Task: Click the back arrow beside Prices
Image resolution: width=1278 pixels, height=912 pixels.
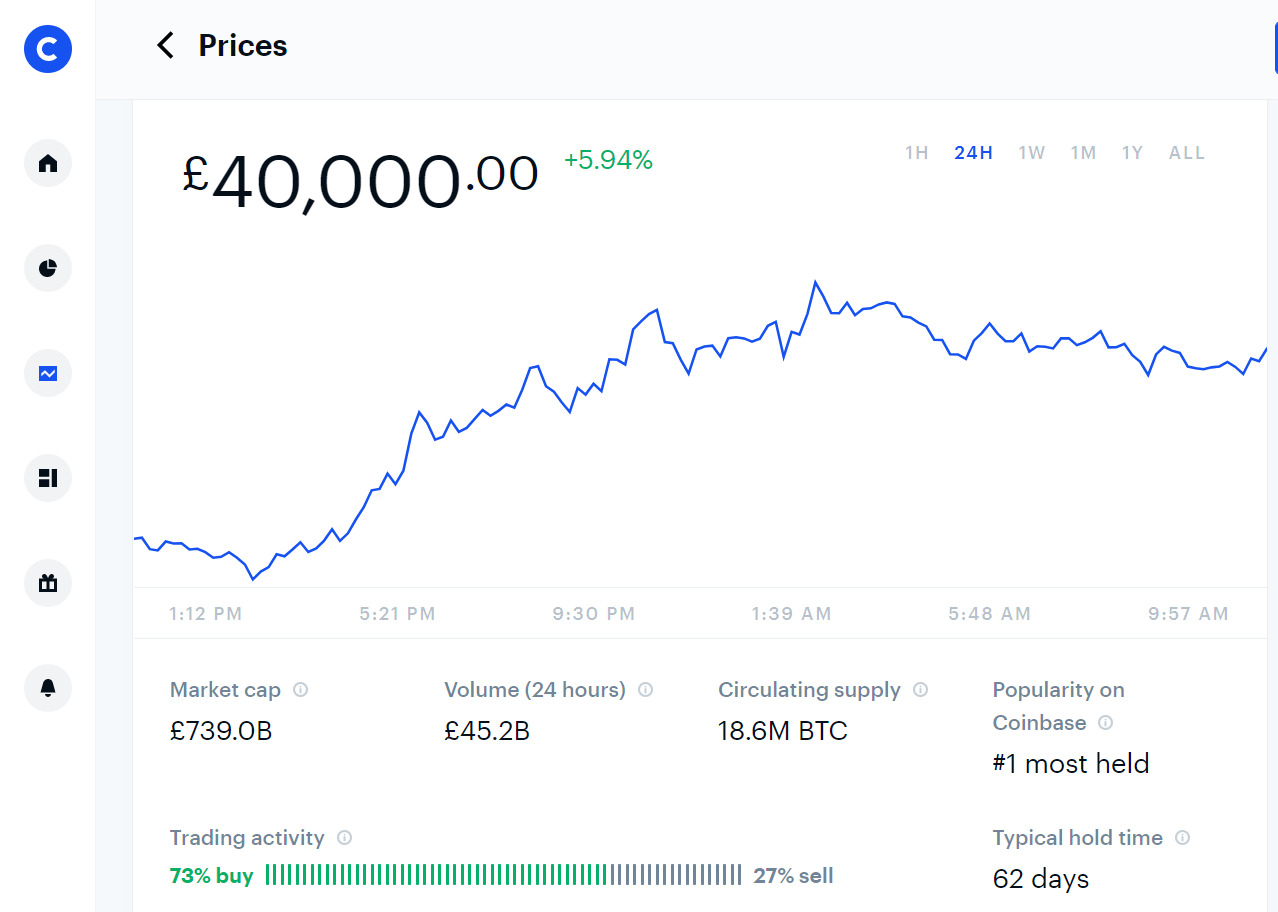Action: 166,45
